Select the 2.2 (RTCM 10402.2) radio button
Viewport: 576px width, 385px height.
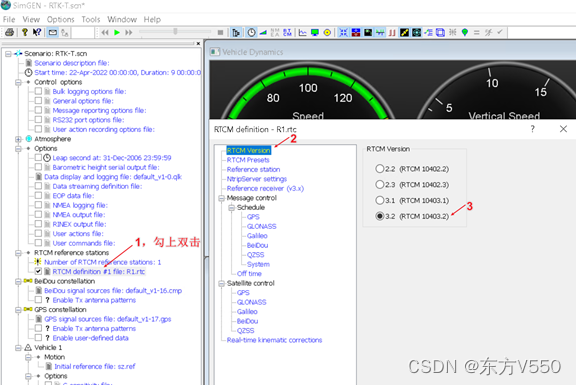pyautogui.click(x=379, y=169)
